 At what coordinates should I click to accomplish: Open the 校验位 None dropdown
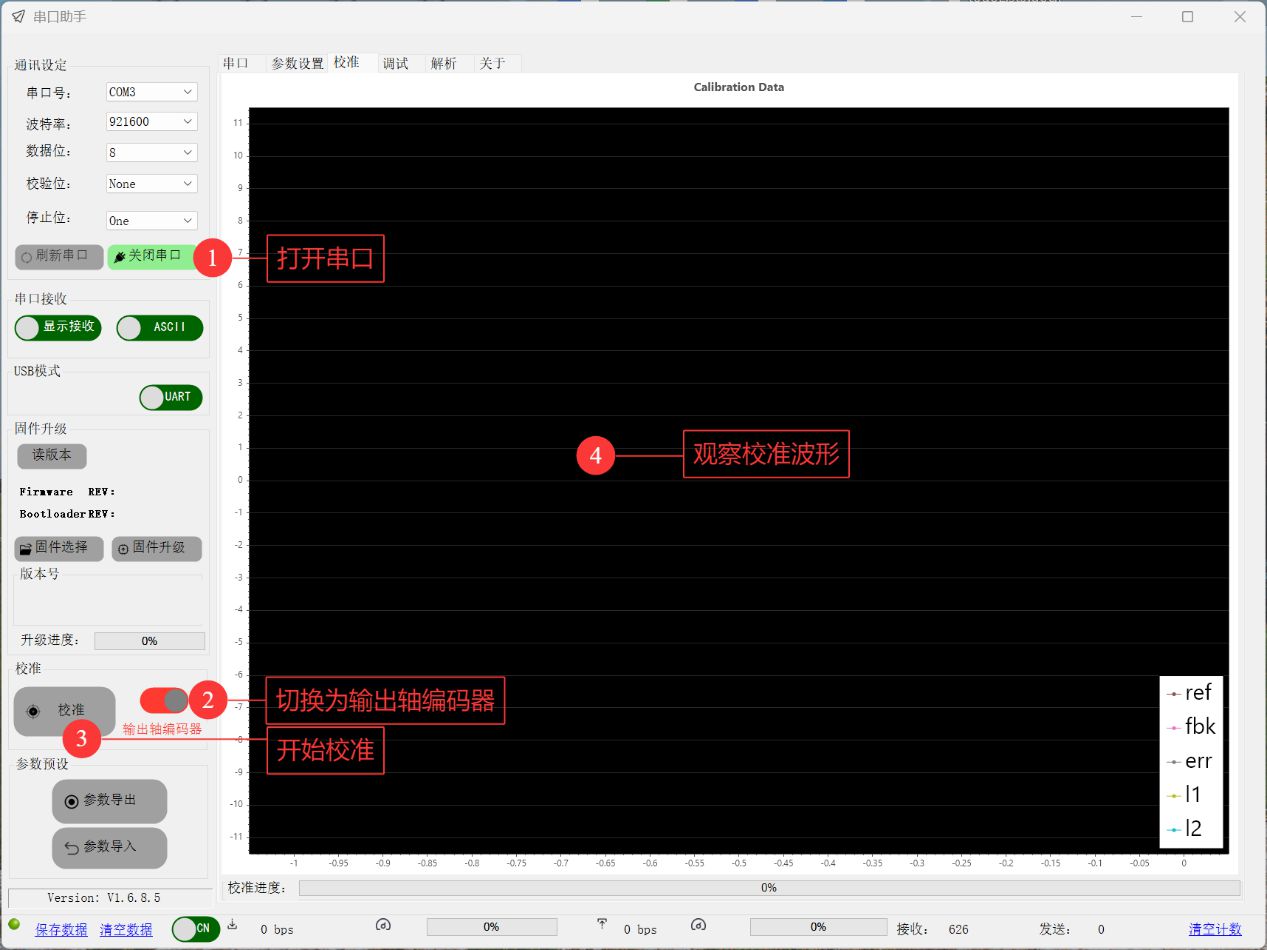pos(152,184)
